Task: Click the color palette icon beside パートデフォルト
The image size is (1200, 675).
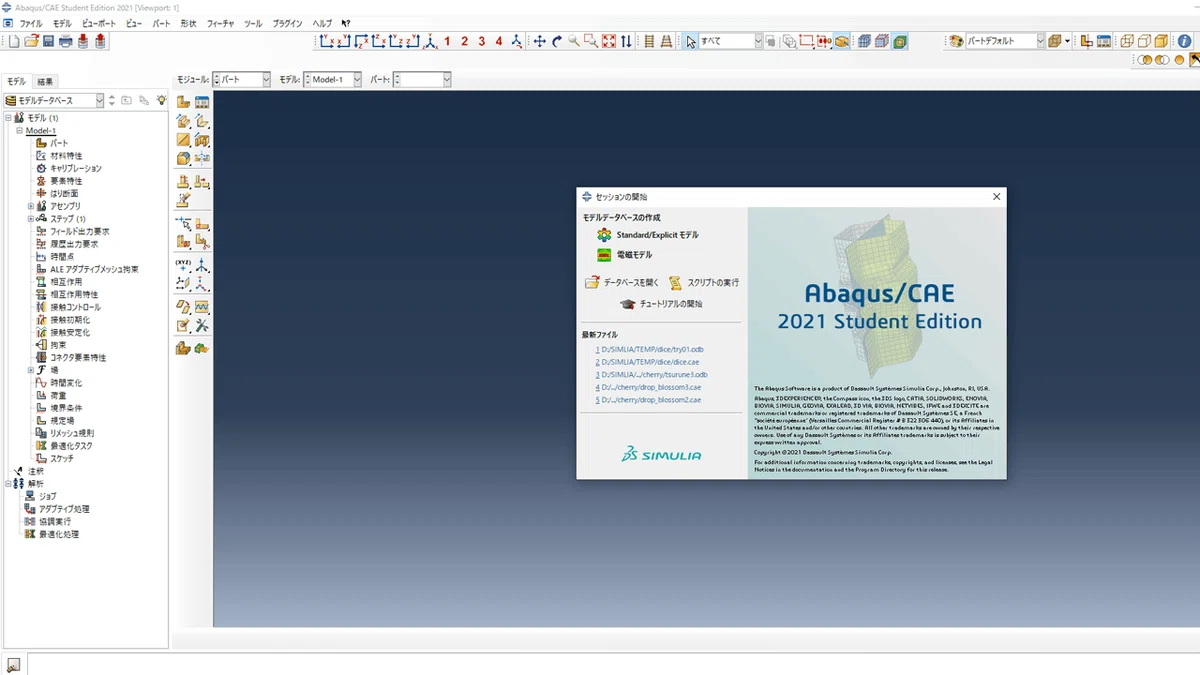Action: [x=956, y=41]
